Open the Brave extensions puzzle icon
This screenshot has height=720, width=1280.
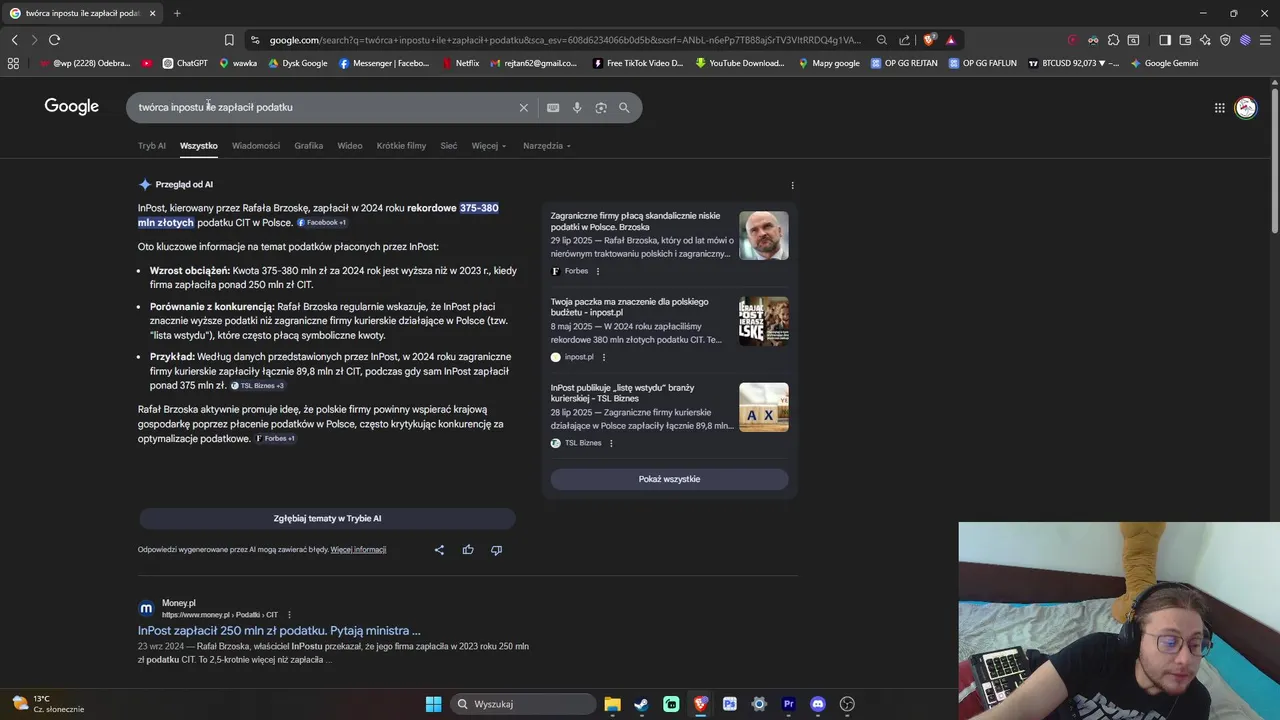1113,40
